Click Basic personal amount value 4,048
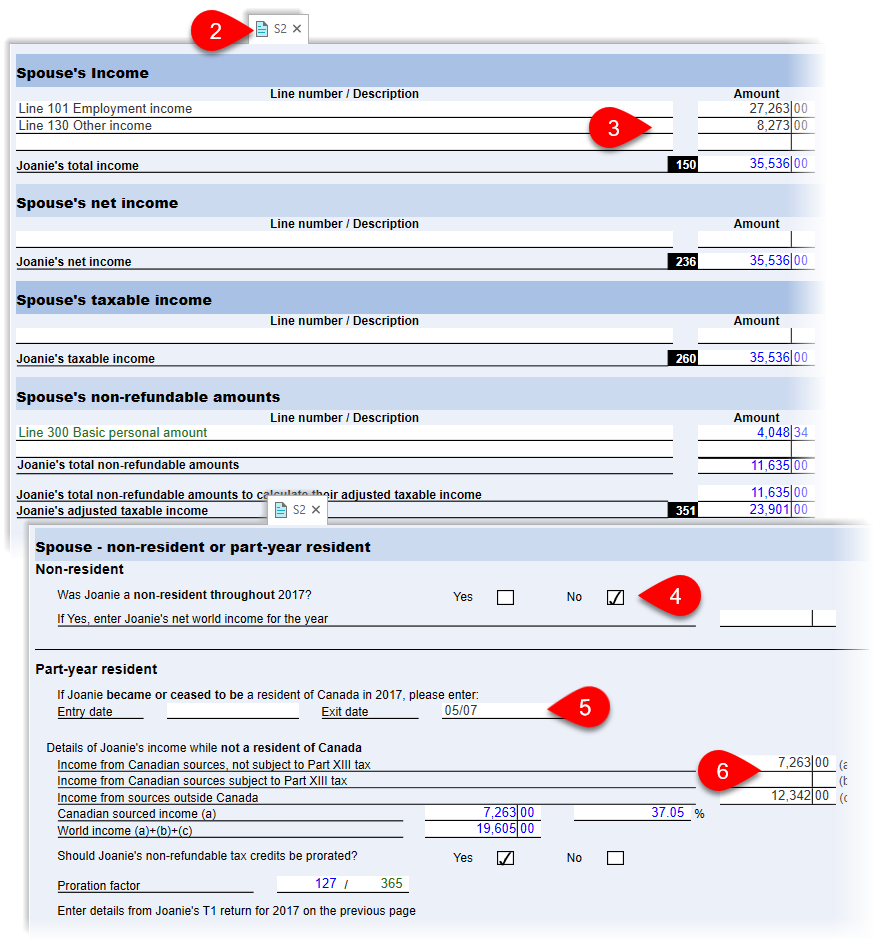 click(x=756, y=433)
